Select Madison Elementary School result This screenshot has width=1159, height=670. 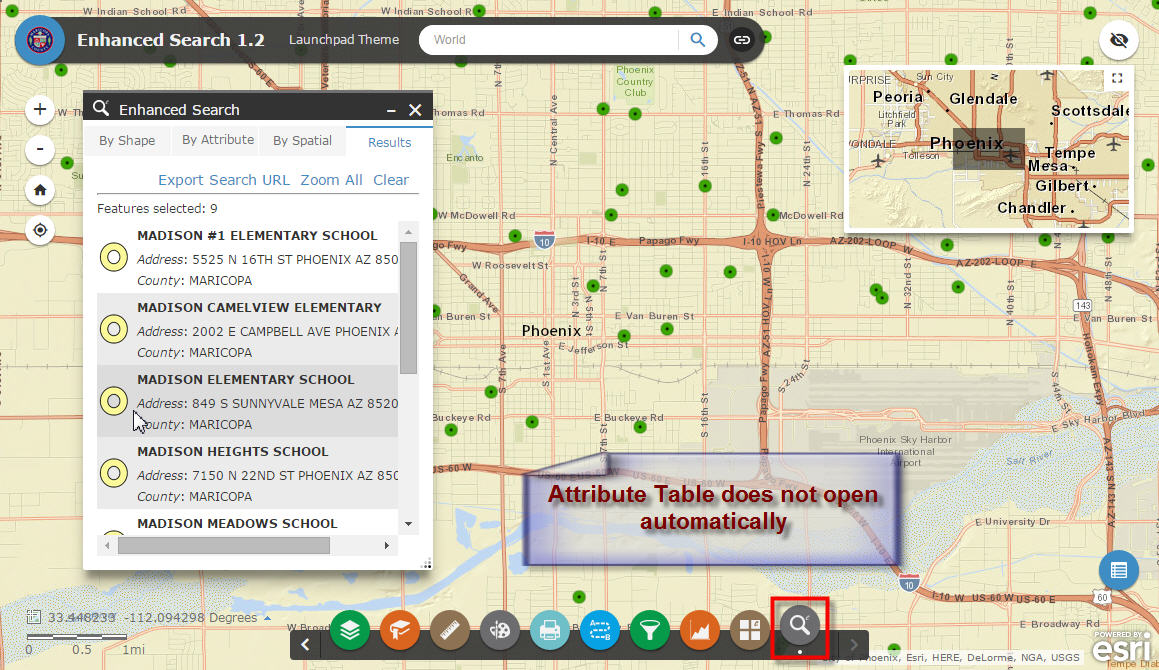click(x=248, y=401)
